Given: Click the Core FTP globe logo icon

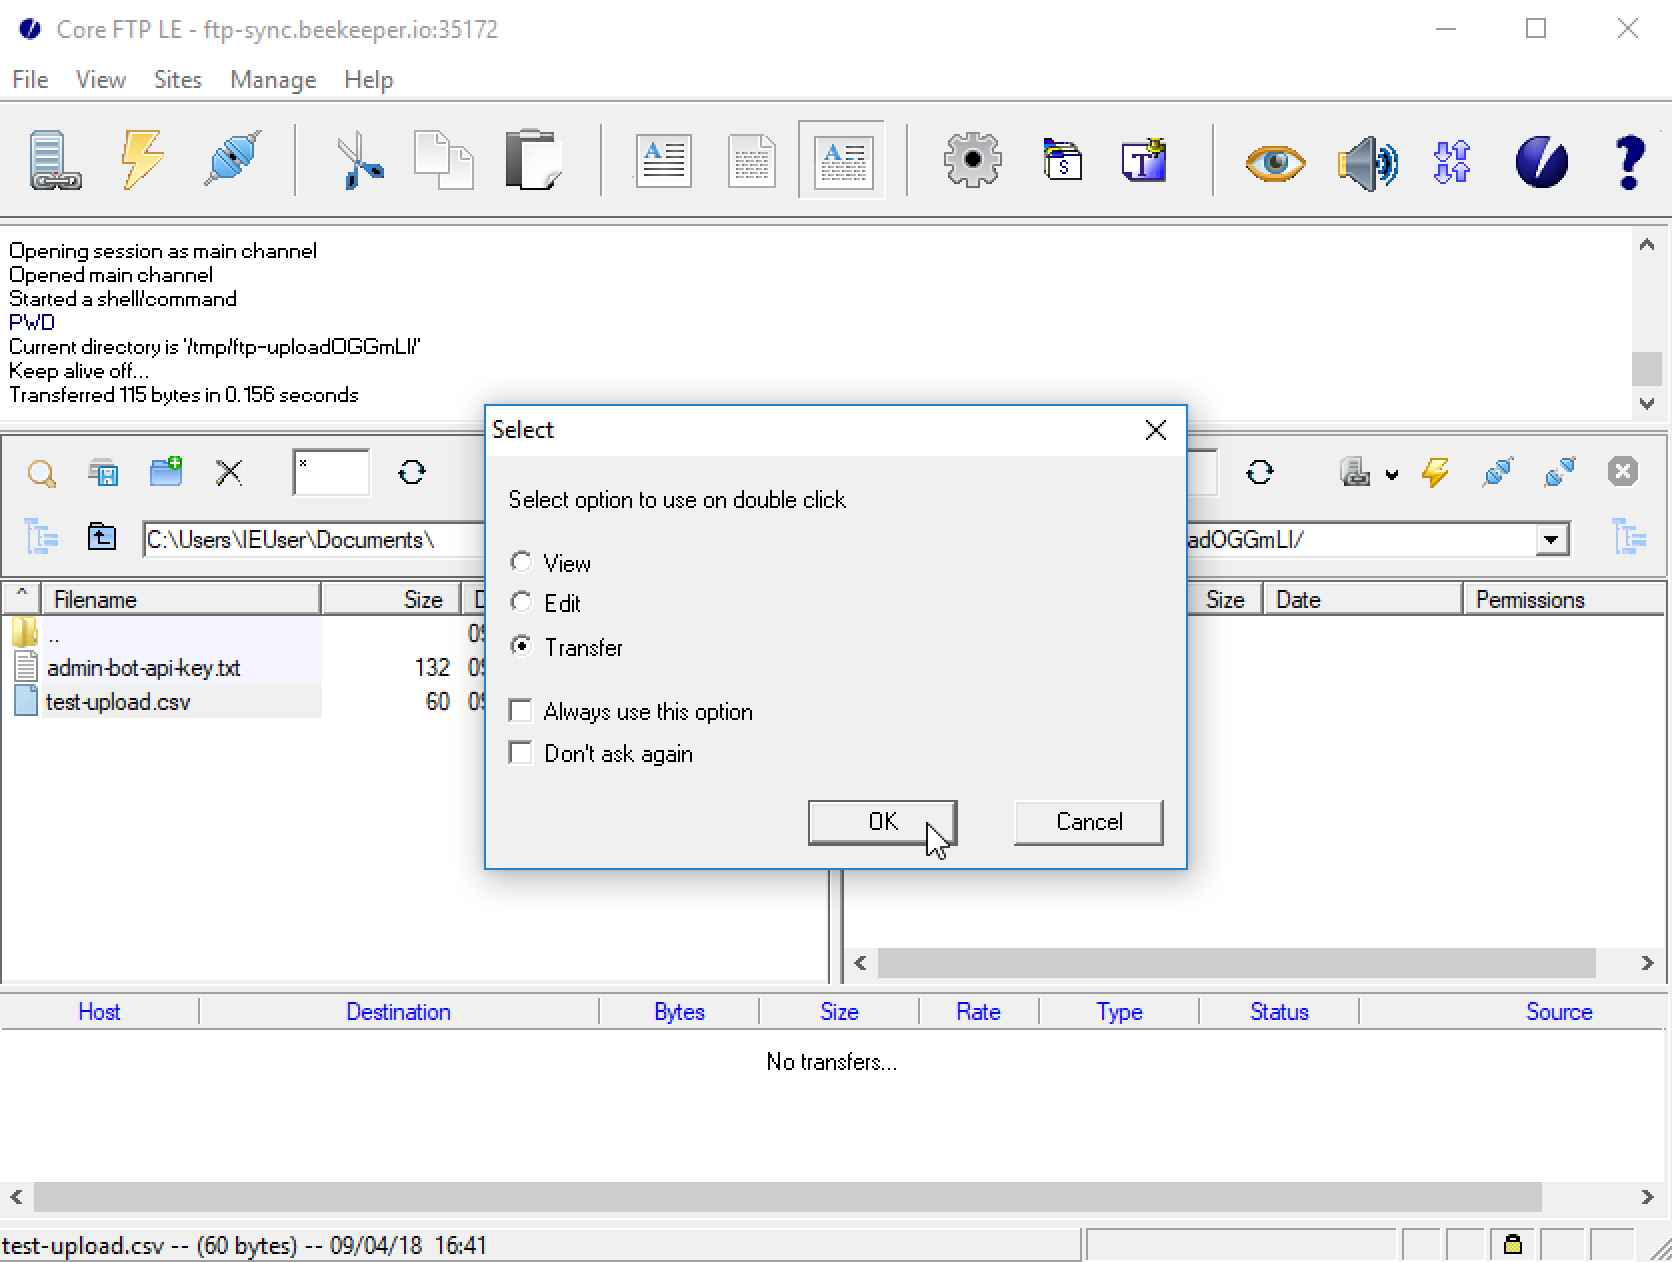Looking at the screenshot, I should [1541, 162].
